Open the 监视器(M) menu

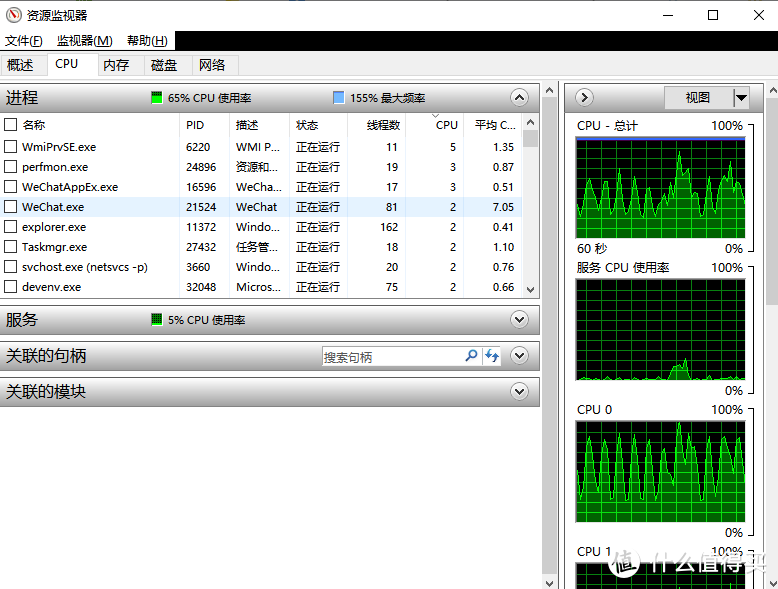[84, 41]
